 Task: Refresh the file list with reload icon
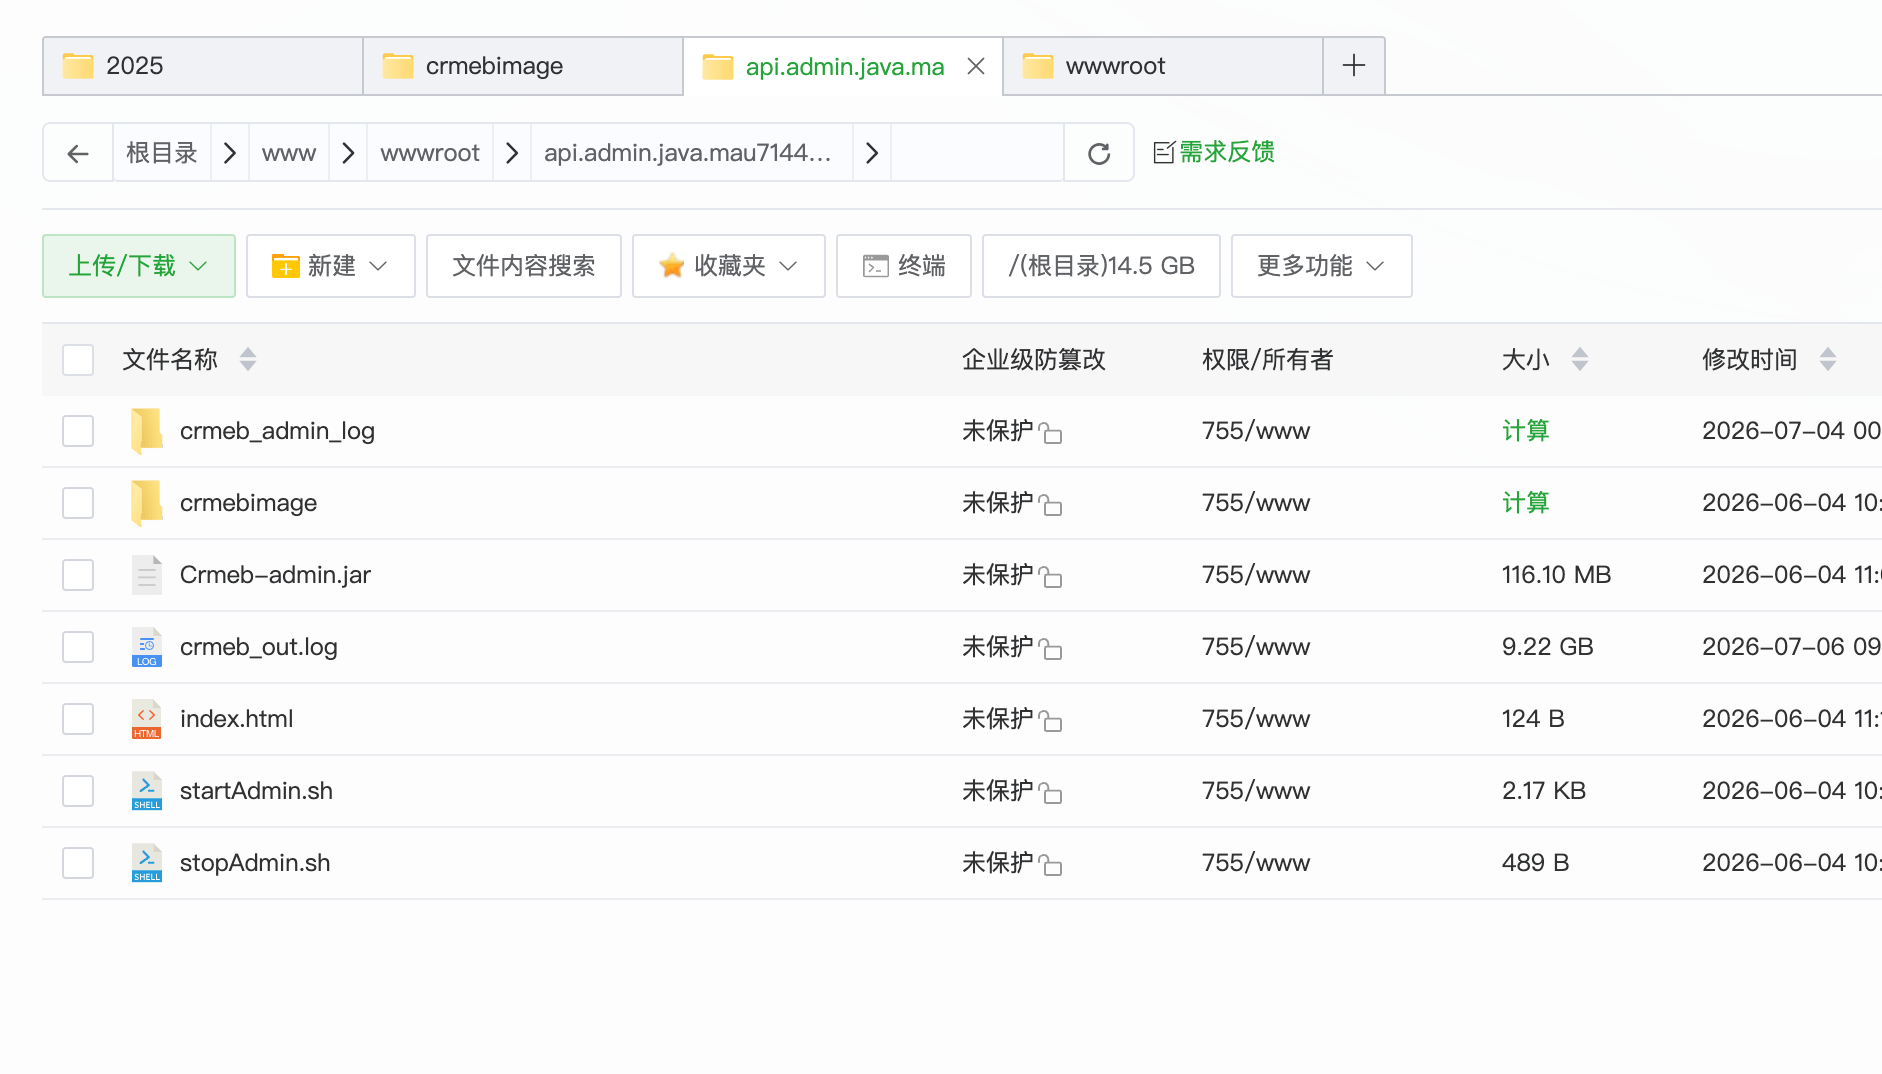pyautogui.click(x=1099, y=153)
